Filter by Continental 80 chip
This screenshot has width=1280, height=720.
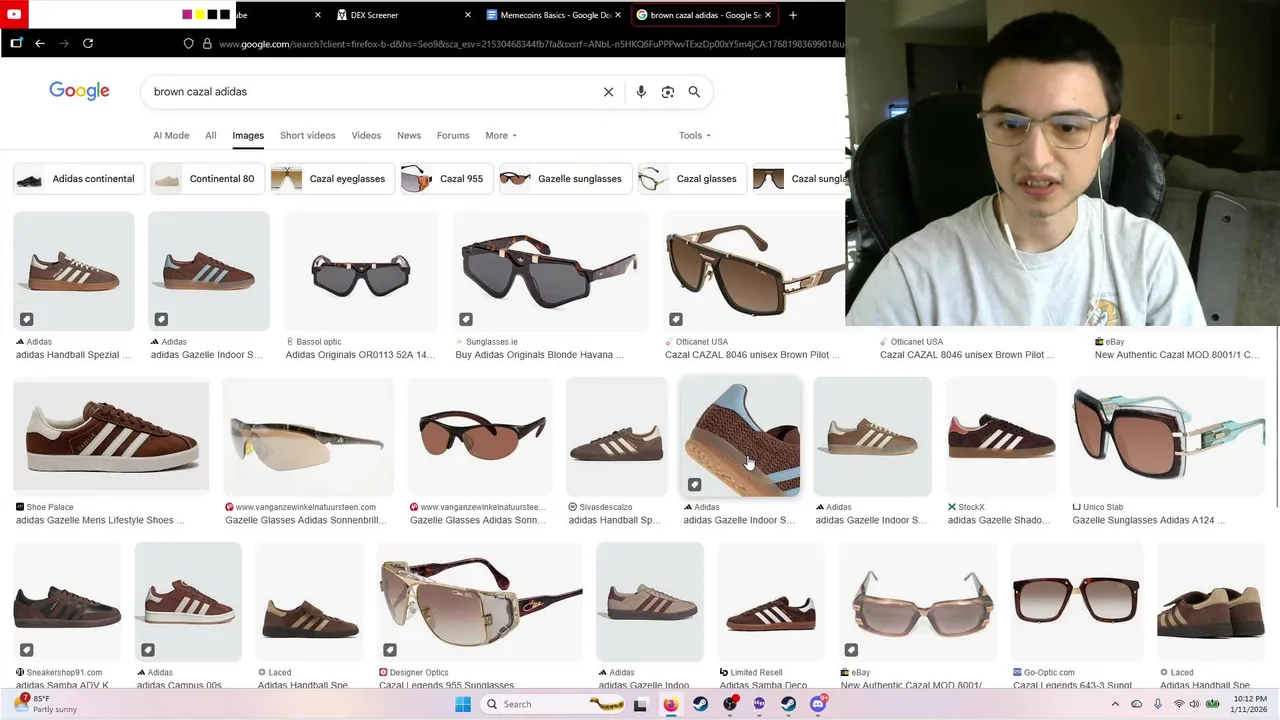(x=208, y=179)
